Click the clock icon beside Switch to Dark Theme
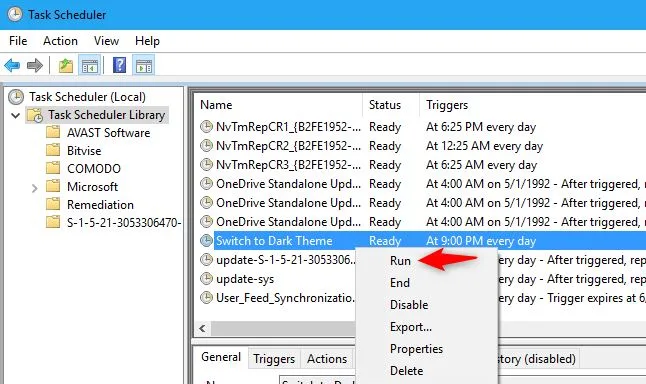 tap(206, 240)
